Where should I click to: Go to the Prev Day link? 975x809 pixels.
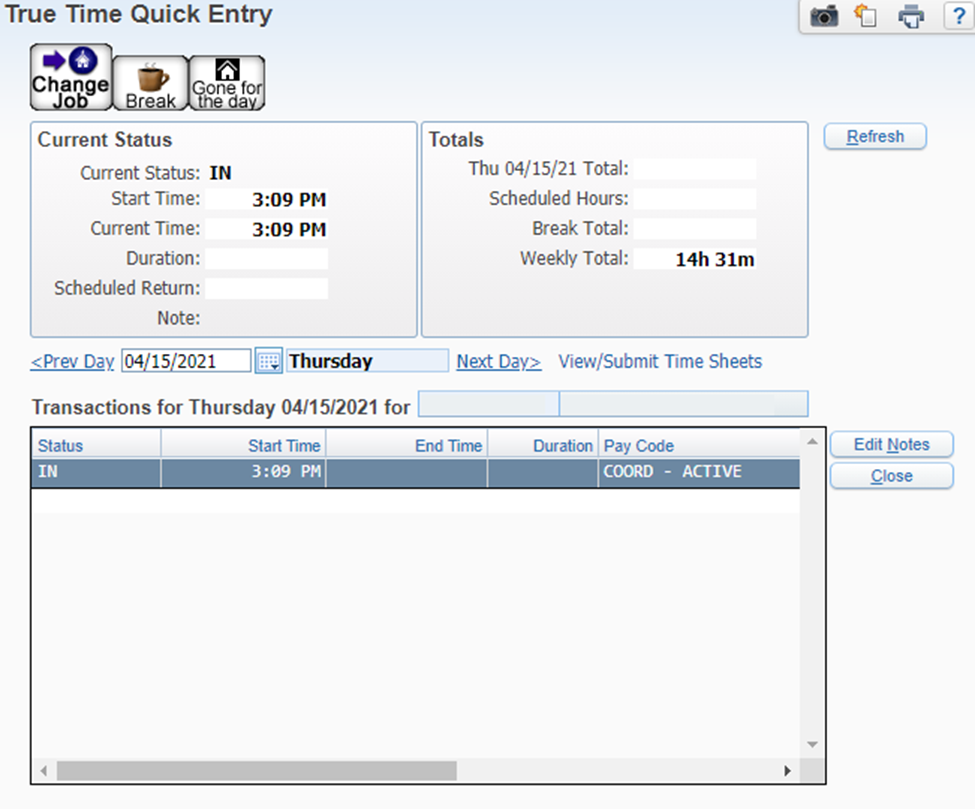pyautogui.click(x=72, y=361)
